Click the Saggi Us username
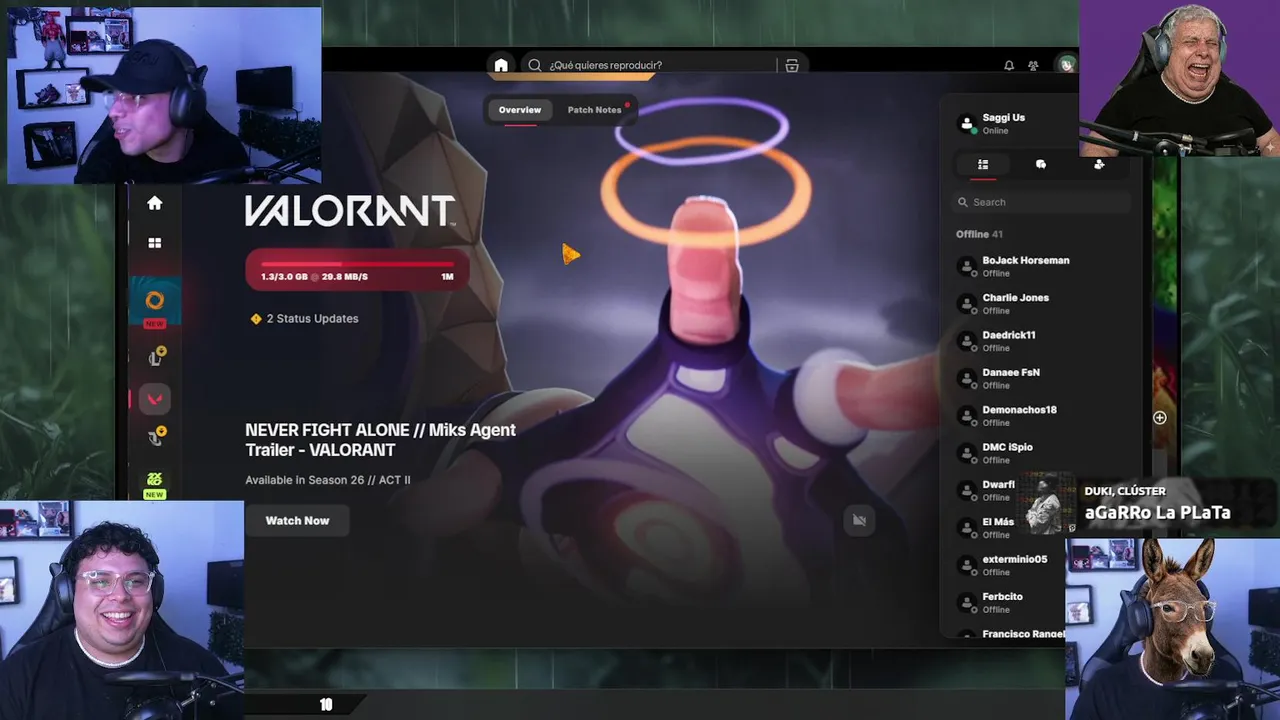This screenshot has width=1280, height=720. click(x=1003, y=117)
